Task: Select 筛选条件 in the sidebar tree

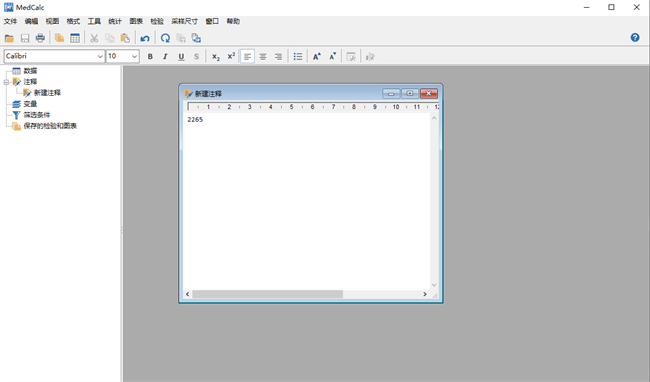Action: click(37, 115)
